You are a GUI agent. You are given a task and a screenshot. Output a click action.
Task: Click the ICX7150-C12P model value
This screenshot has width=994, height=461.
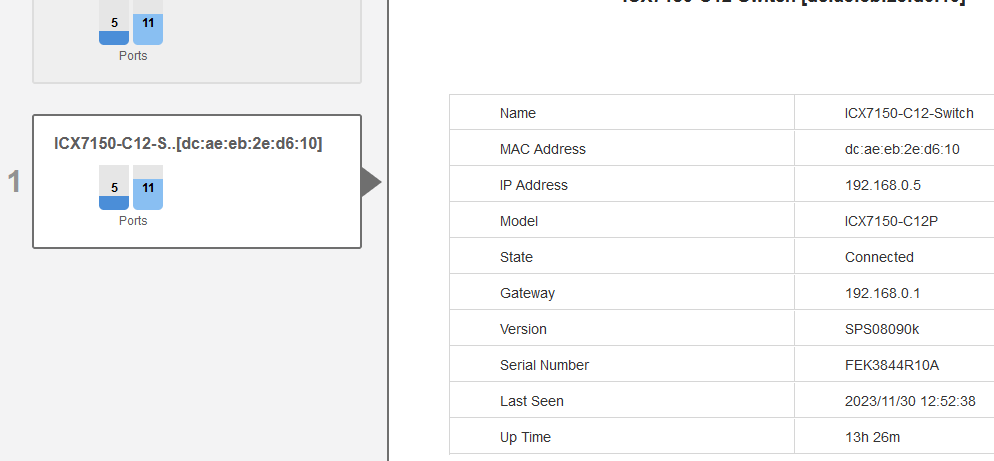click(891, 221)
